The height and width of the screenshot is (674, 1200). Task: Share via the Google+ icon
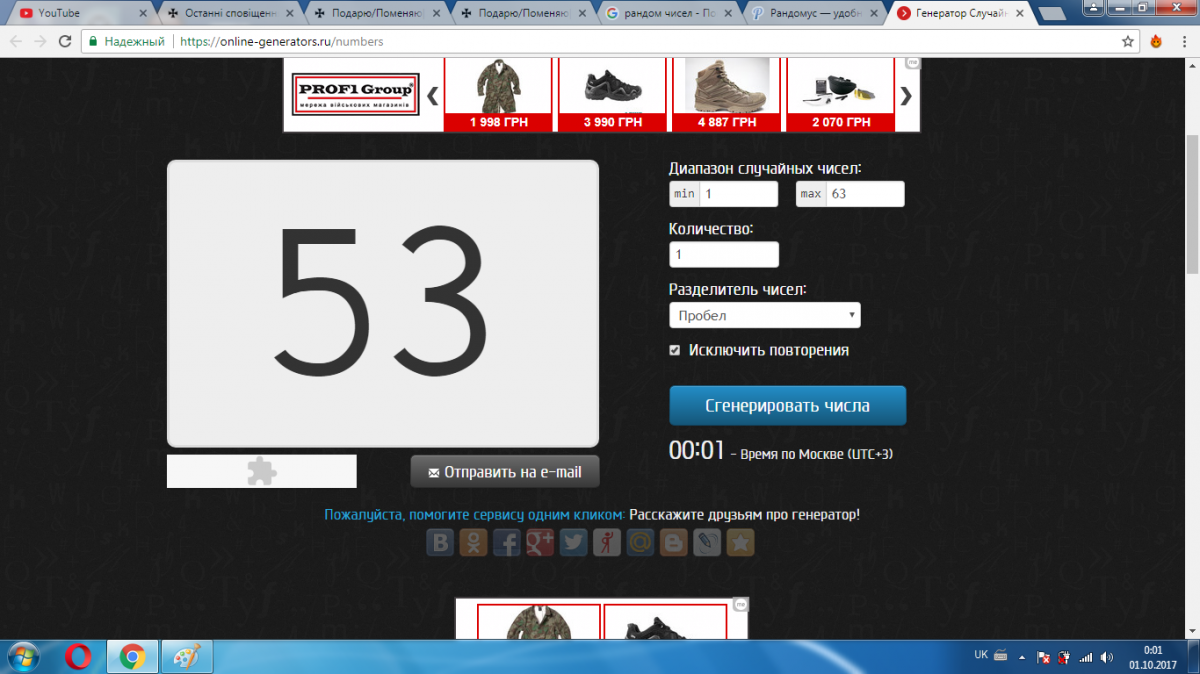tap(540, 543)
